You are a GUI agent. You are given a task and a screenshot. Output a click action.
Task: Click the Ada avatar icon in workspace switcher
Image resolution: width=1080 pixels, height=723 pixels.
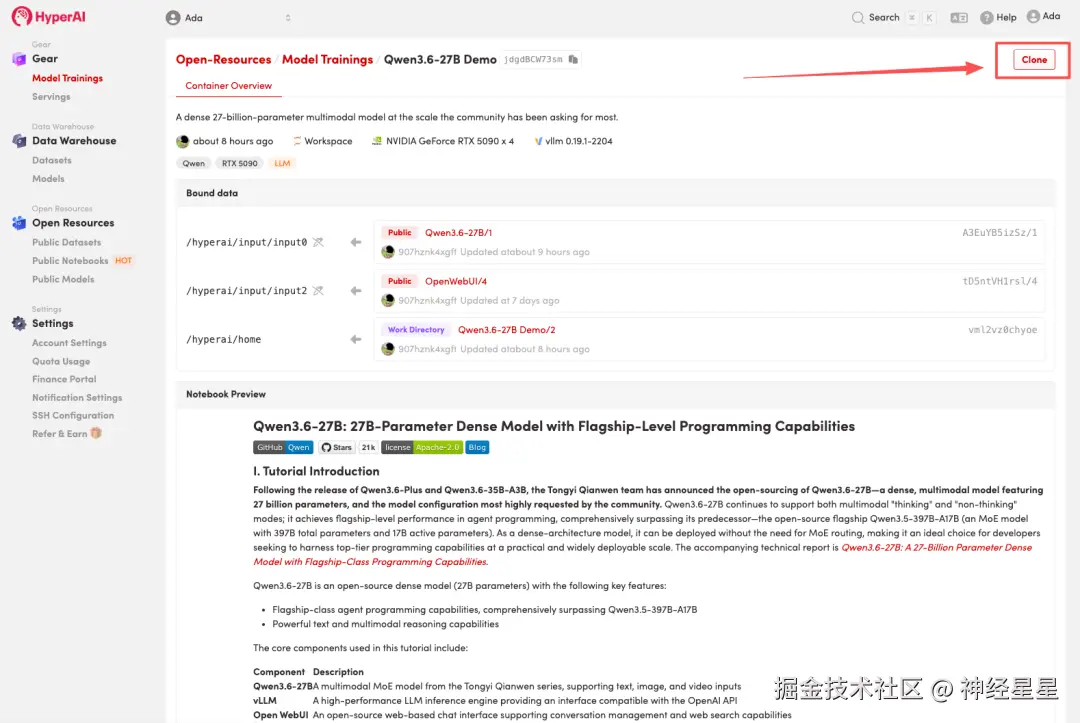pos(173,18)
